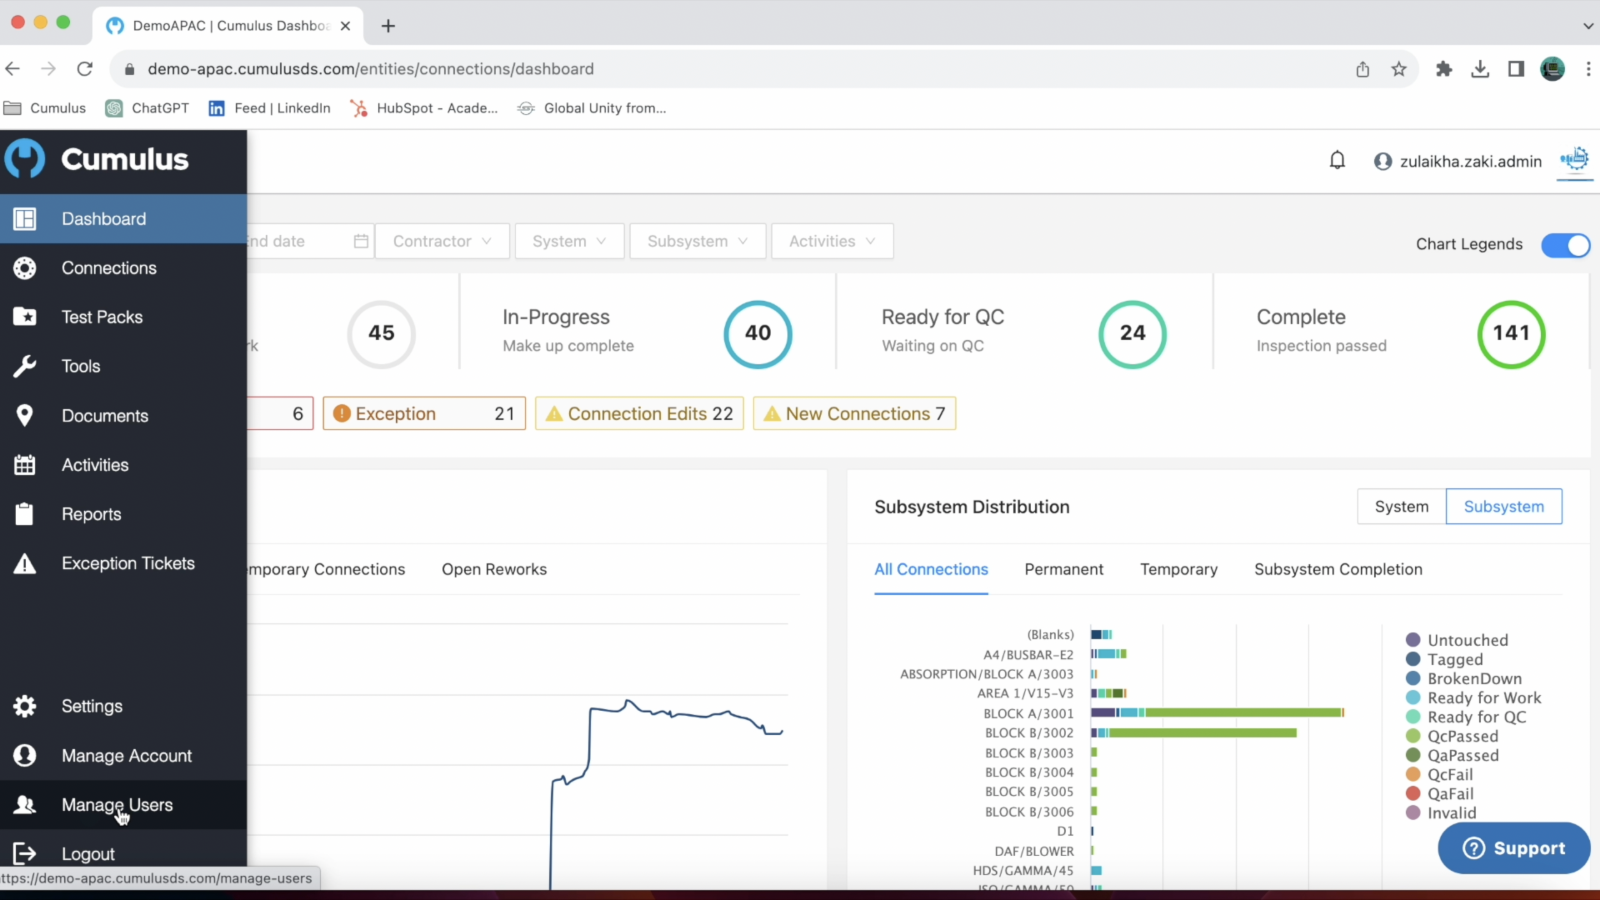
Task: Expand the Contractor dropdown filter
Action: [442, 241]
